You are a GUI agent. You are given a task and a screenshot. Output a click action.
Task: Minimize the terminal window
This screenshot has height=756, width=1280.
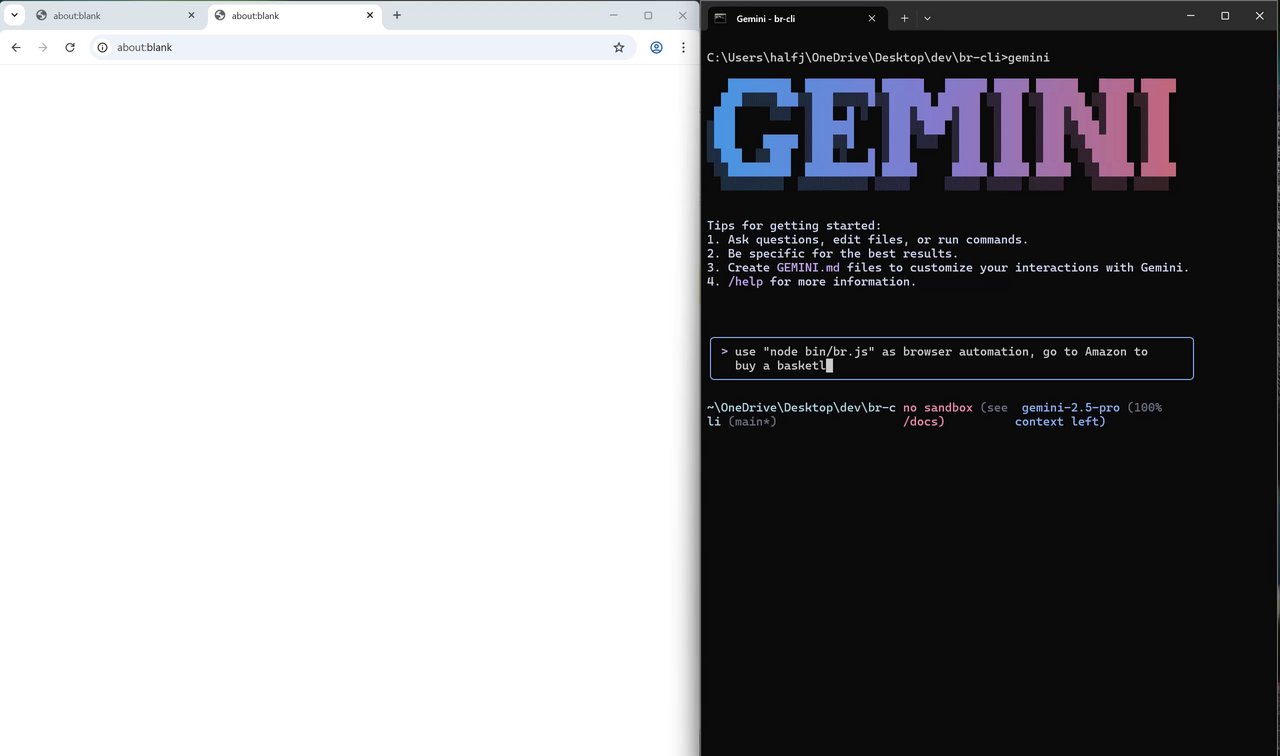coord(1191,15)
